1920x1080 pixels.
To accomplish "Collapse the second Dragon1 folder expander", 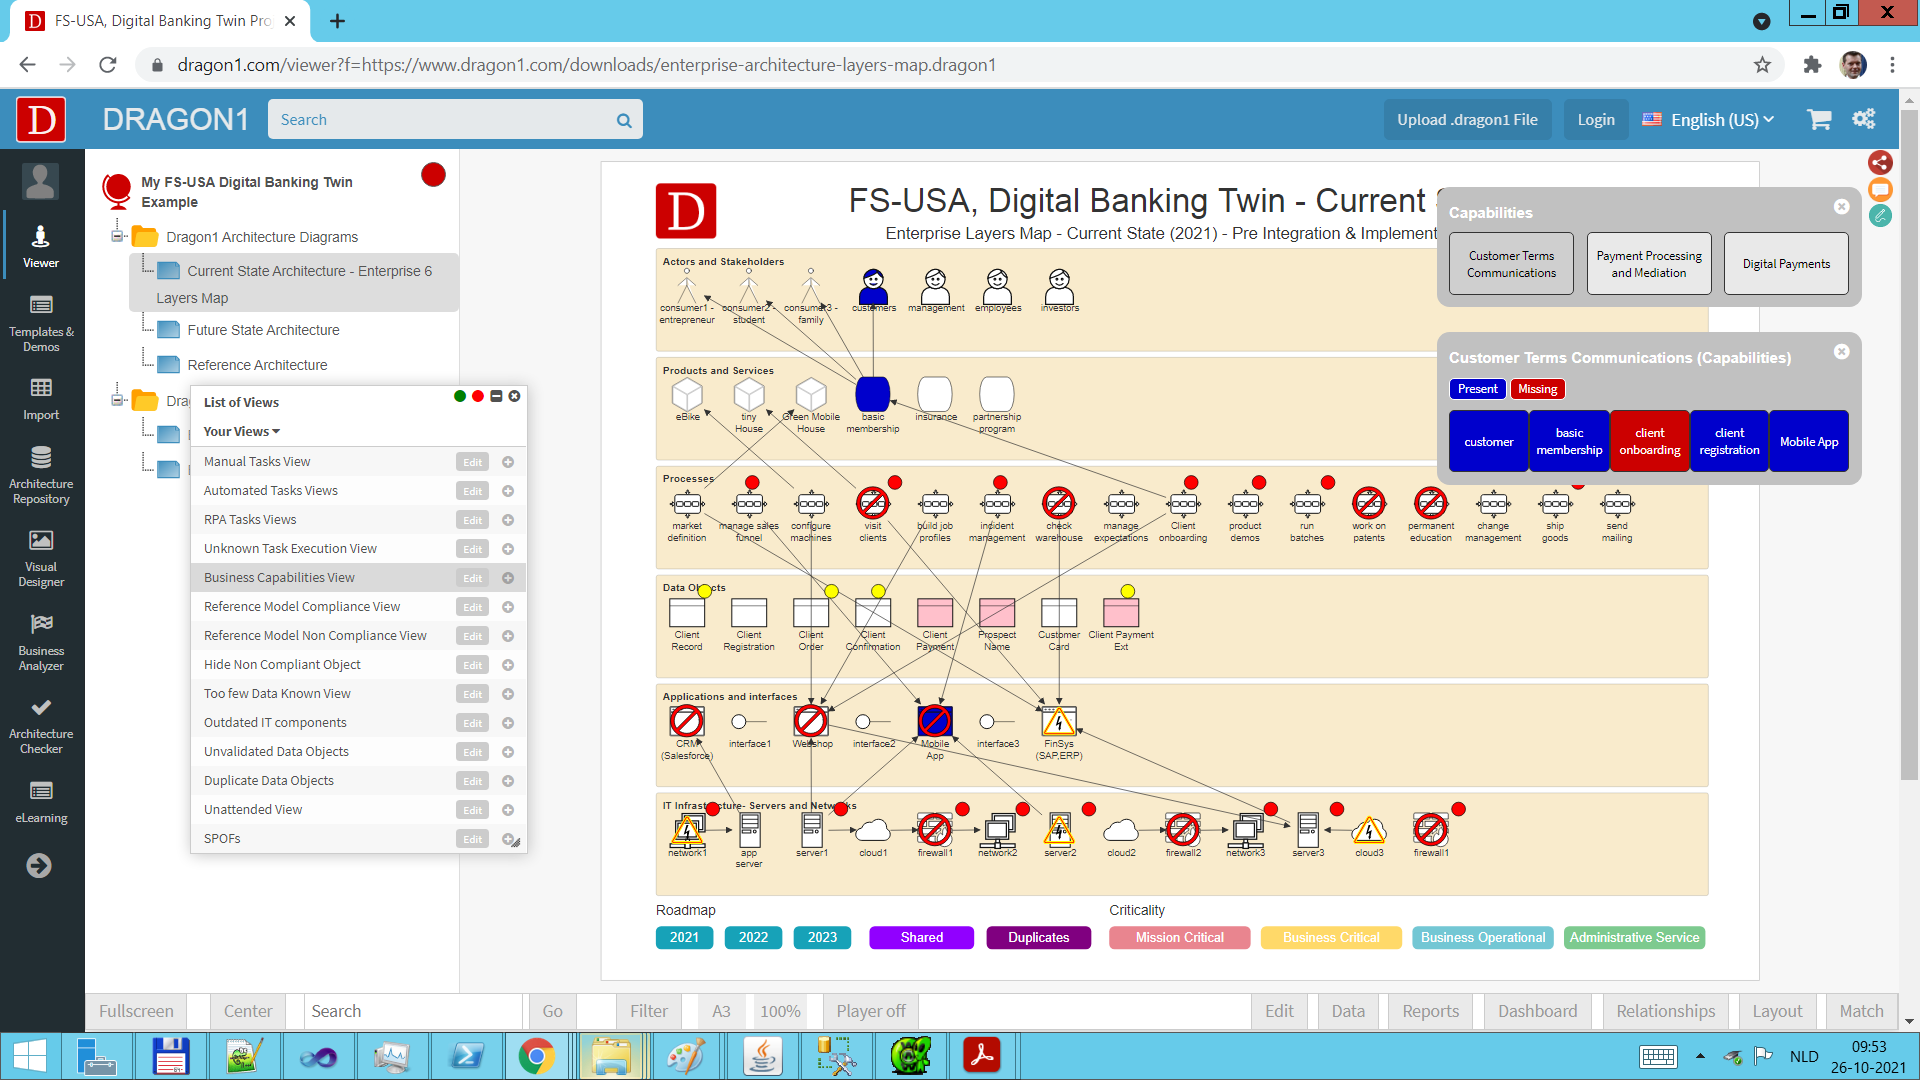I will point(117,400).
